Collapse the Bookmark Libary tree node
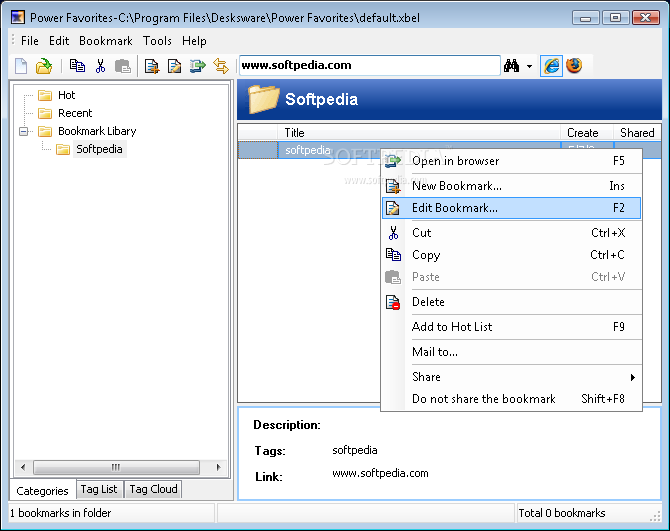The width and height of the screenshot is (670, 531). [x=24, y=131]
